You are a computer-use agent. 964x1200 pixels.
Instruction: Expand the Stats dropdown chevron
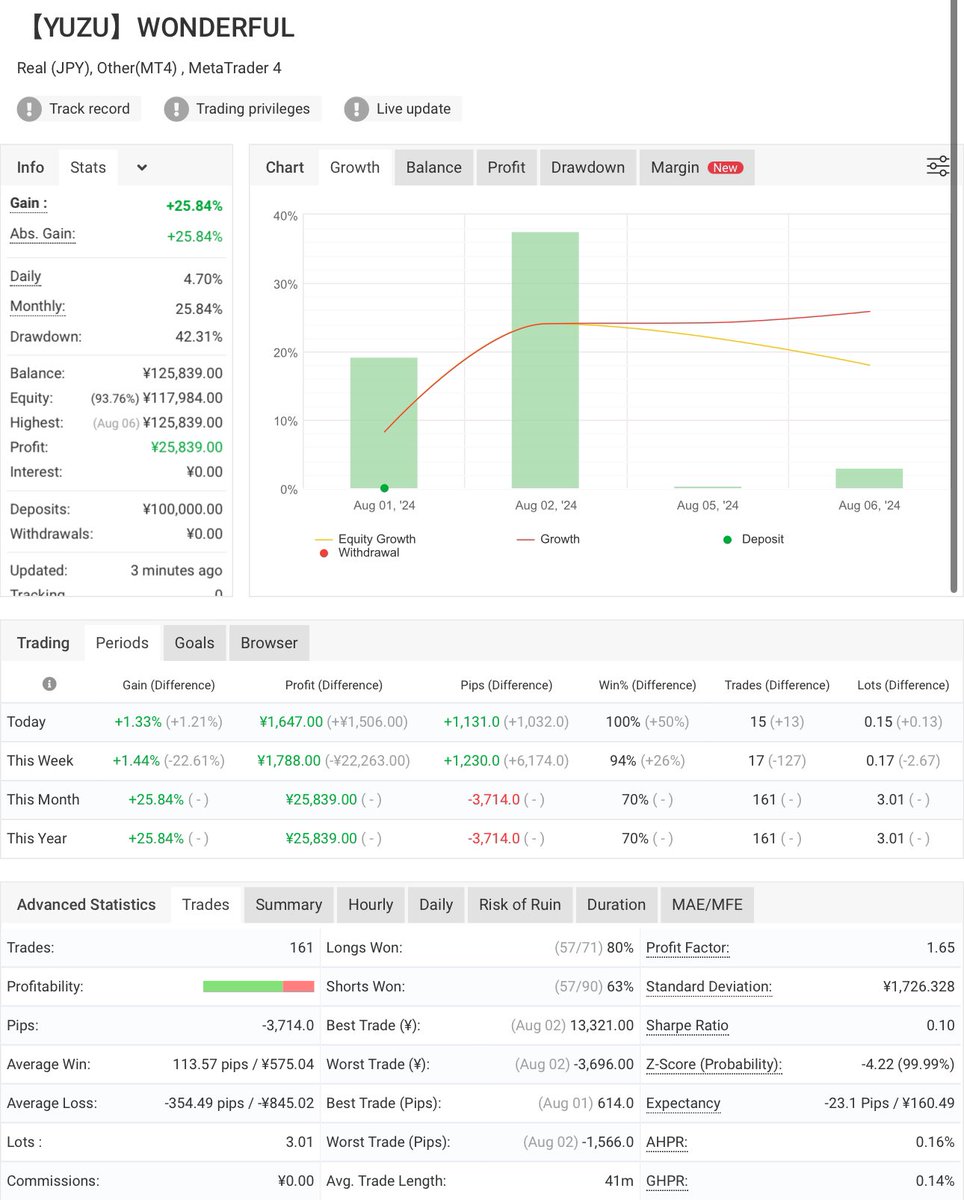coord(142,168)
